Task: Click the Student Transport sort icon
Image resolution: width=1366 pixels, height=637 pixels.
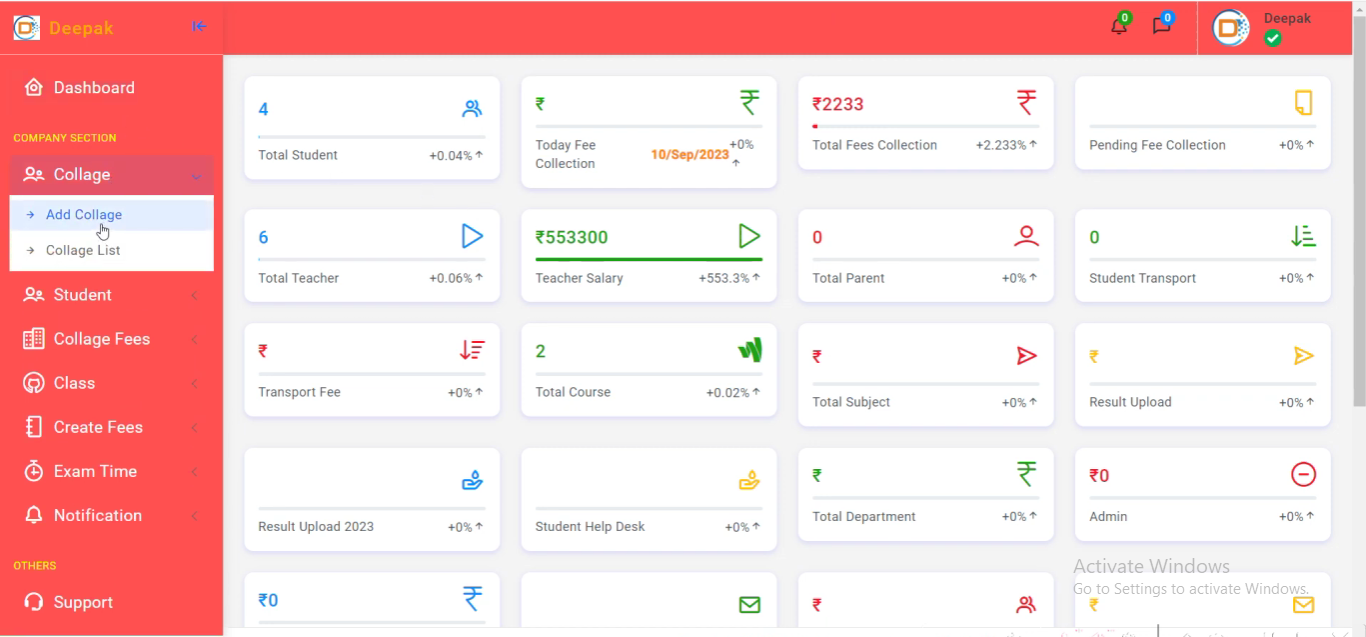Action: tap(1303, 236)
